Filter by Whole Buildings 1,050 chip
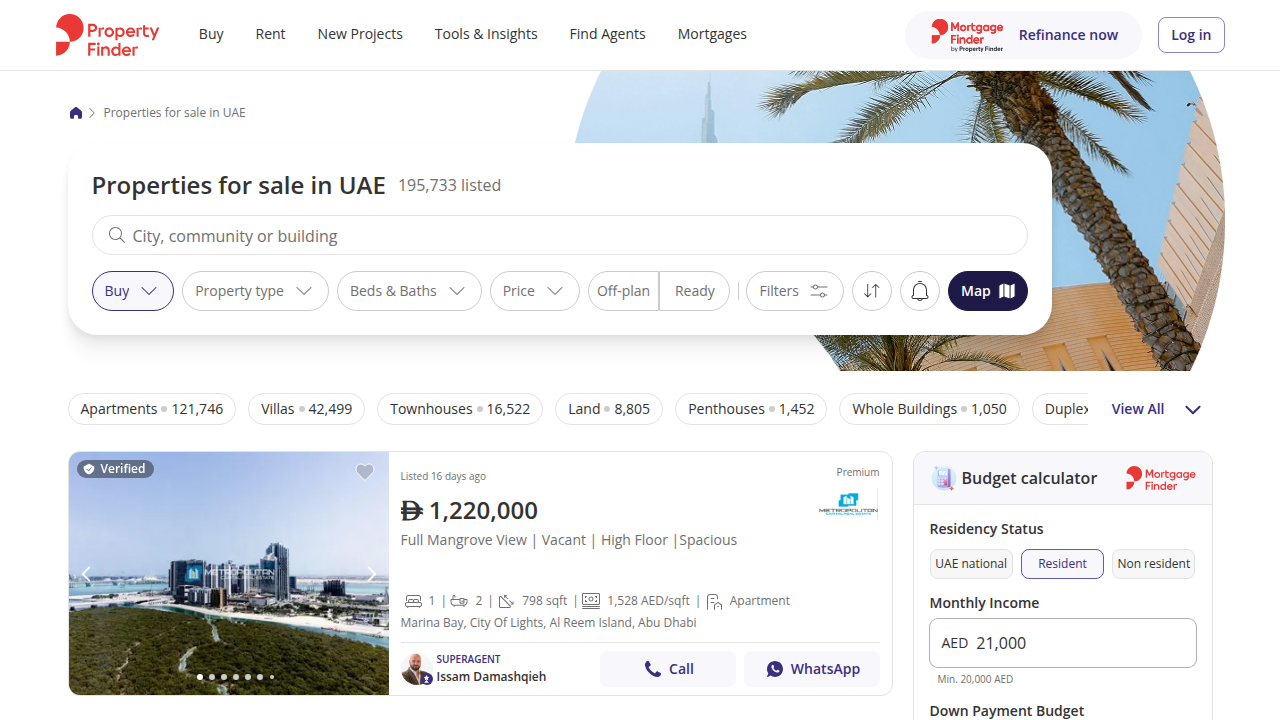 pos(929,409)
